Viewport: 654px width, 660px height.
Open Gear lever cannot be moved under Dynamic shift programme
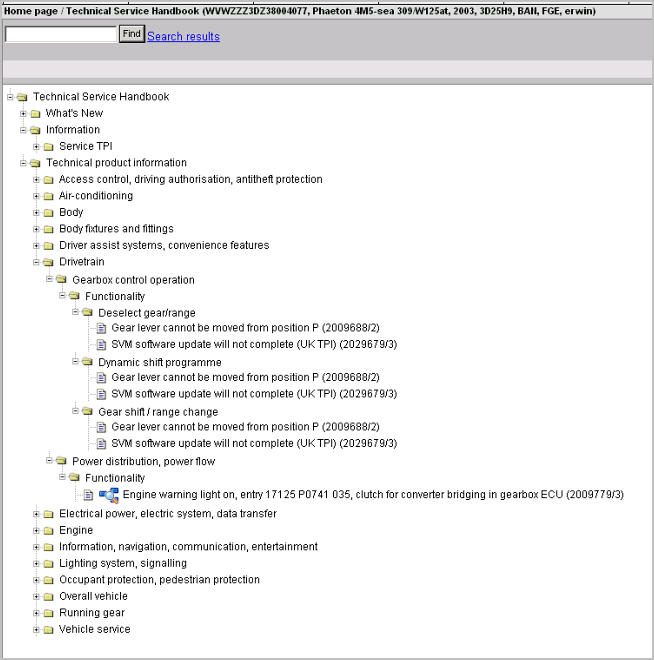tap(245, 378)
